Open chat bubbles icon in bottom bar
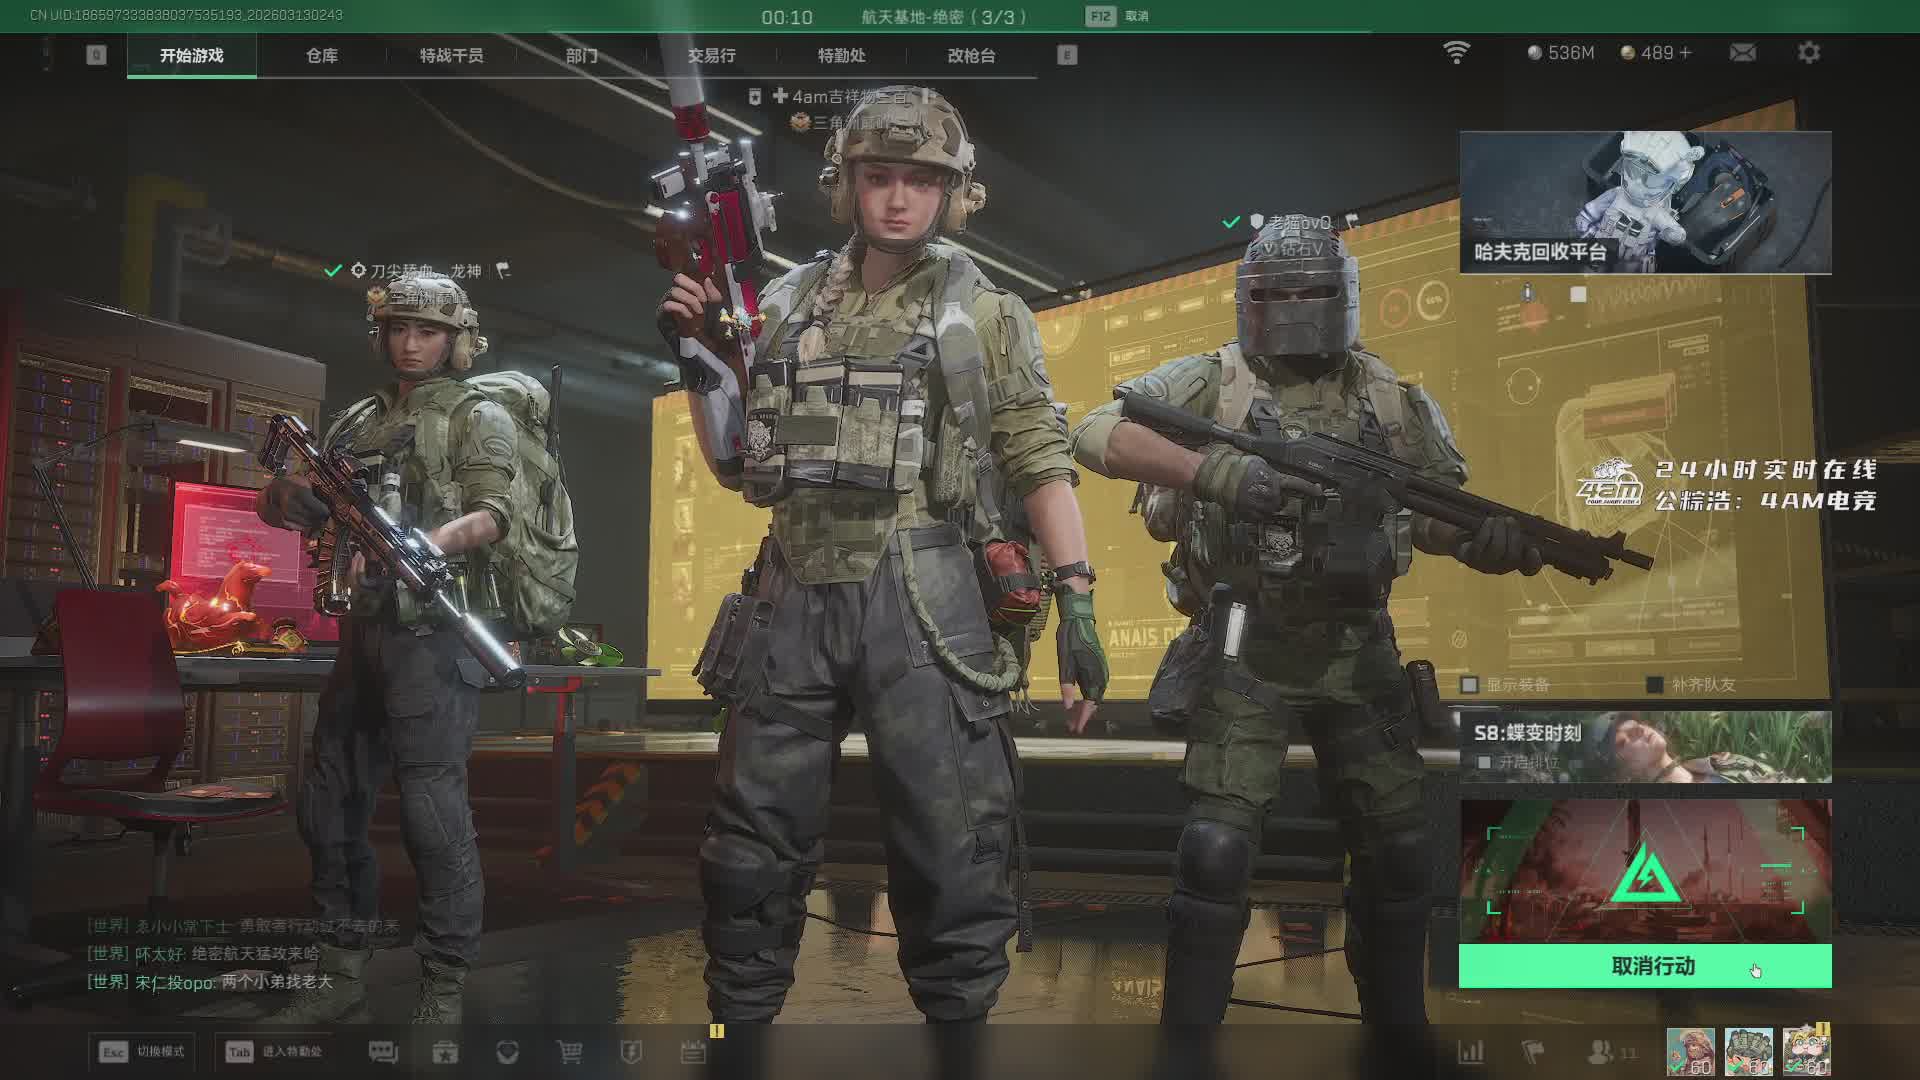Viewport: 1920px width, 1080px height. [x=383, y=1052]
